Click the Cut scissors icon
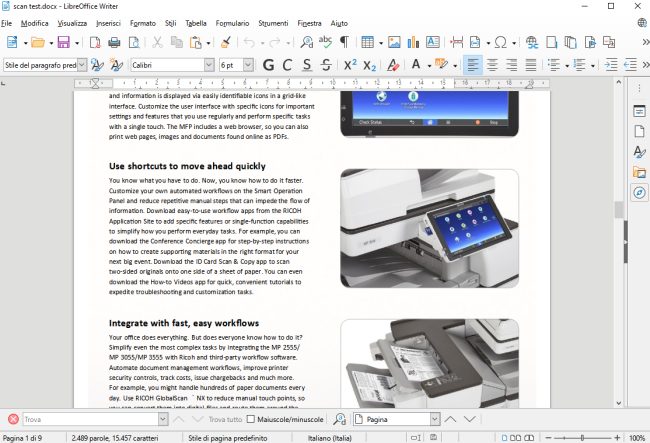Image resolution: width=650 pixels, height=443 pixels. click(x=157, y=42)
